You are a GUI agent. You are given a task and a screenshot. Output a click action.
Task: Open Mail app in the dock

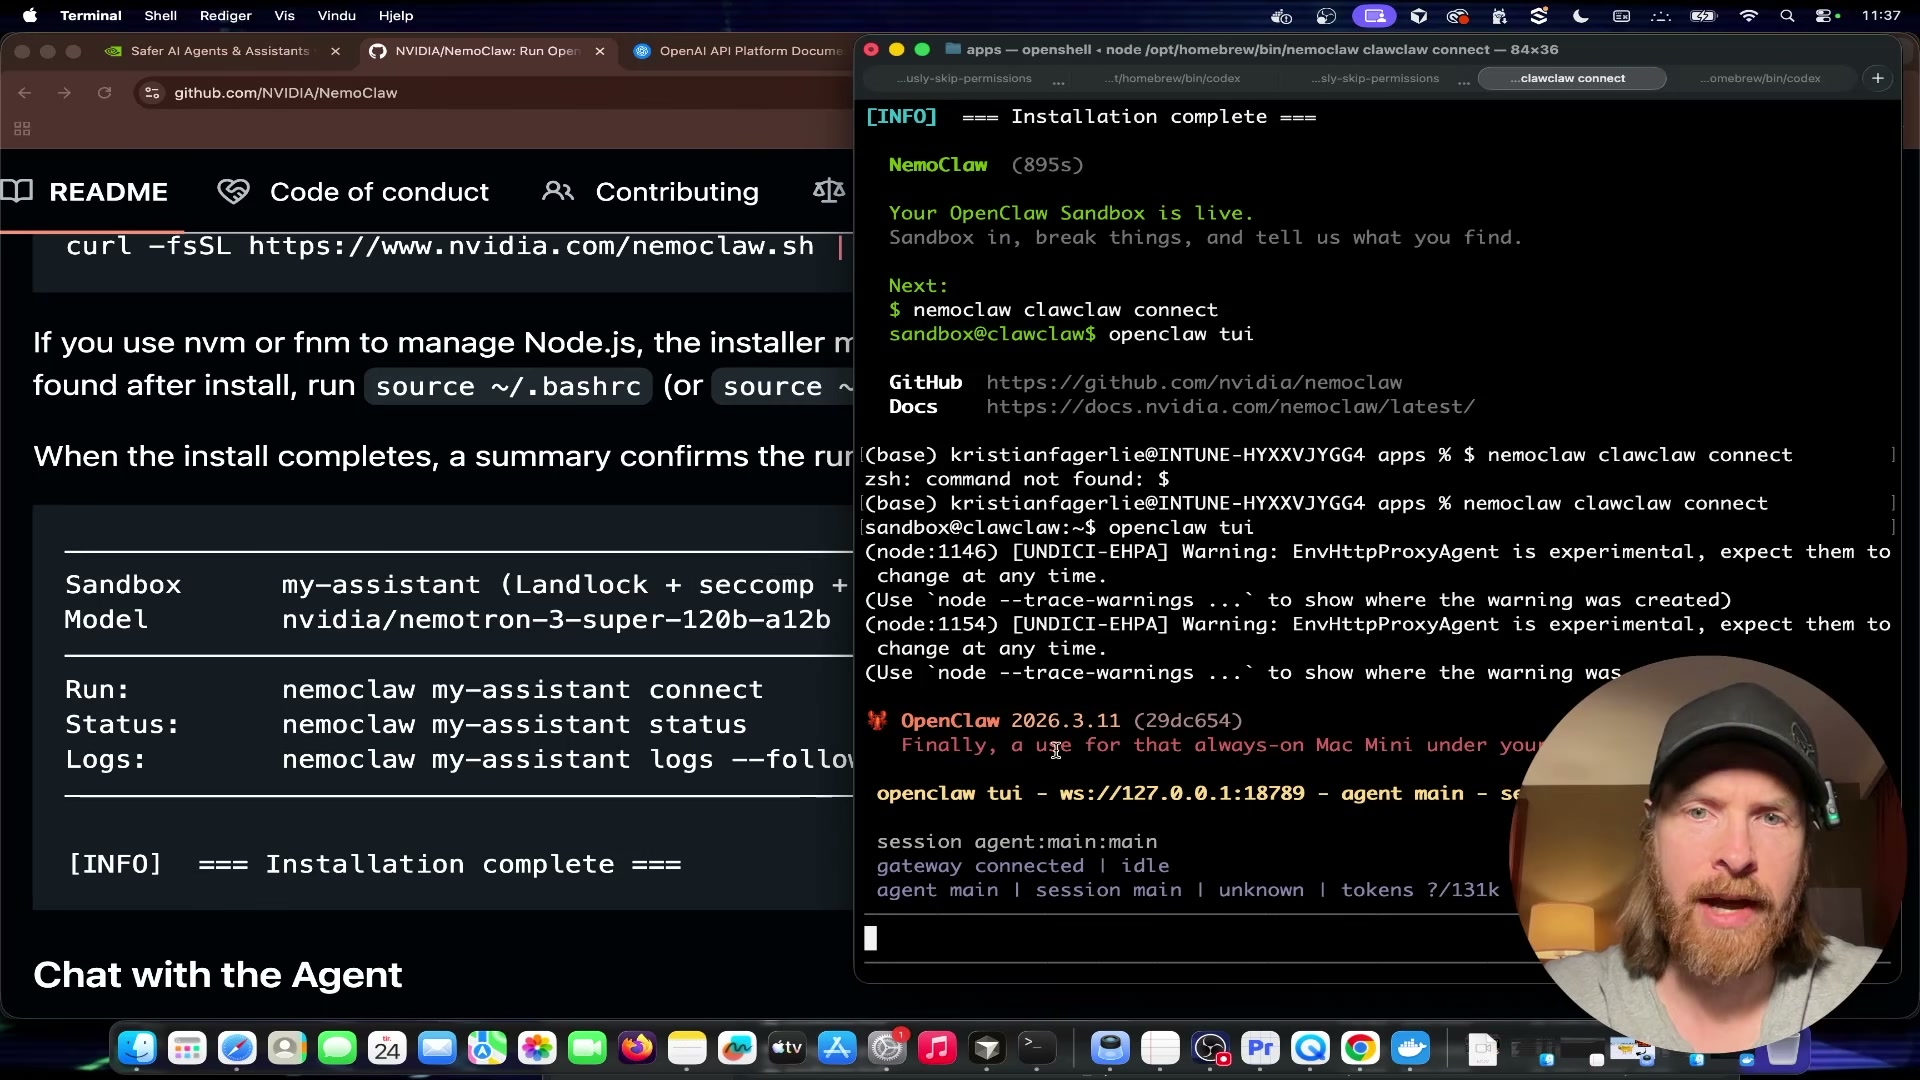click(437, 1048)
